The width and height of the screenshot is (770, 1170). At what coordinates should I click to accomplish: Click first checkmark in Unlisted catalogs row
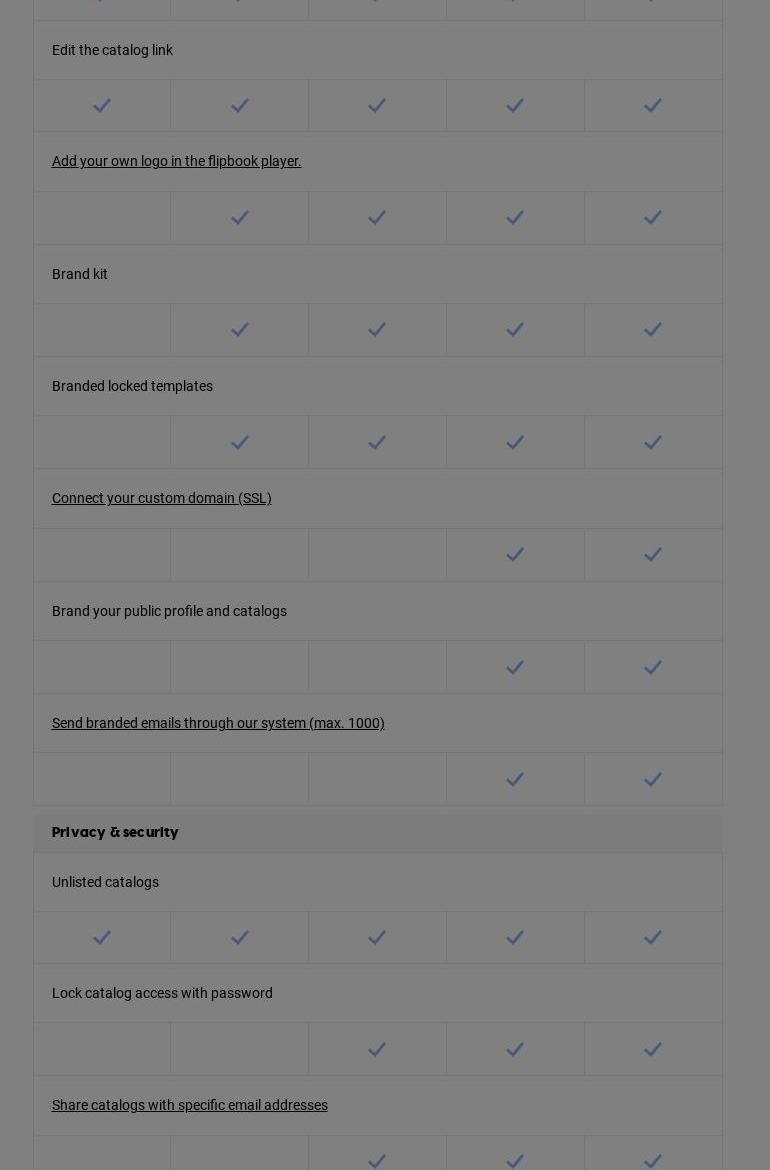point(102,938)
